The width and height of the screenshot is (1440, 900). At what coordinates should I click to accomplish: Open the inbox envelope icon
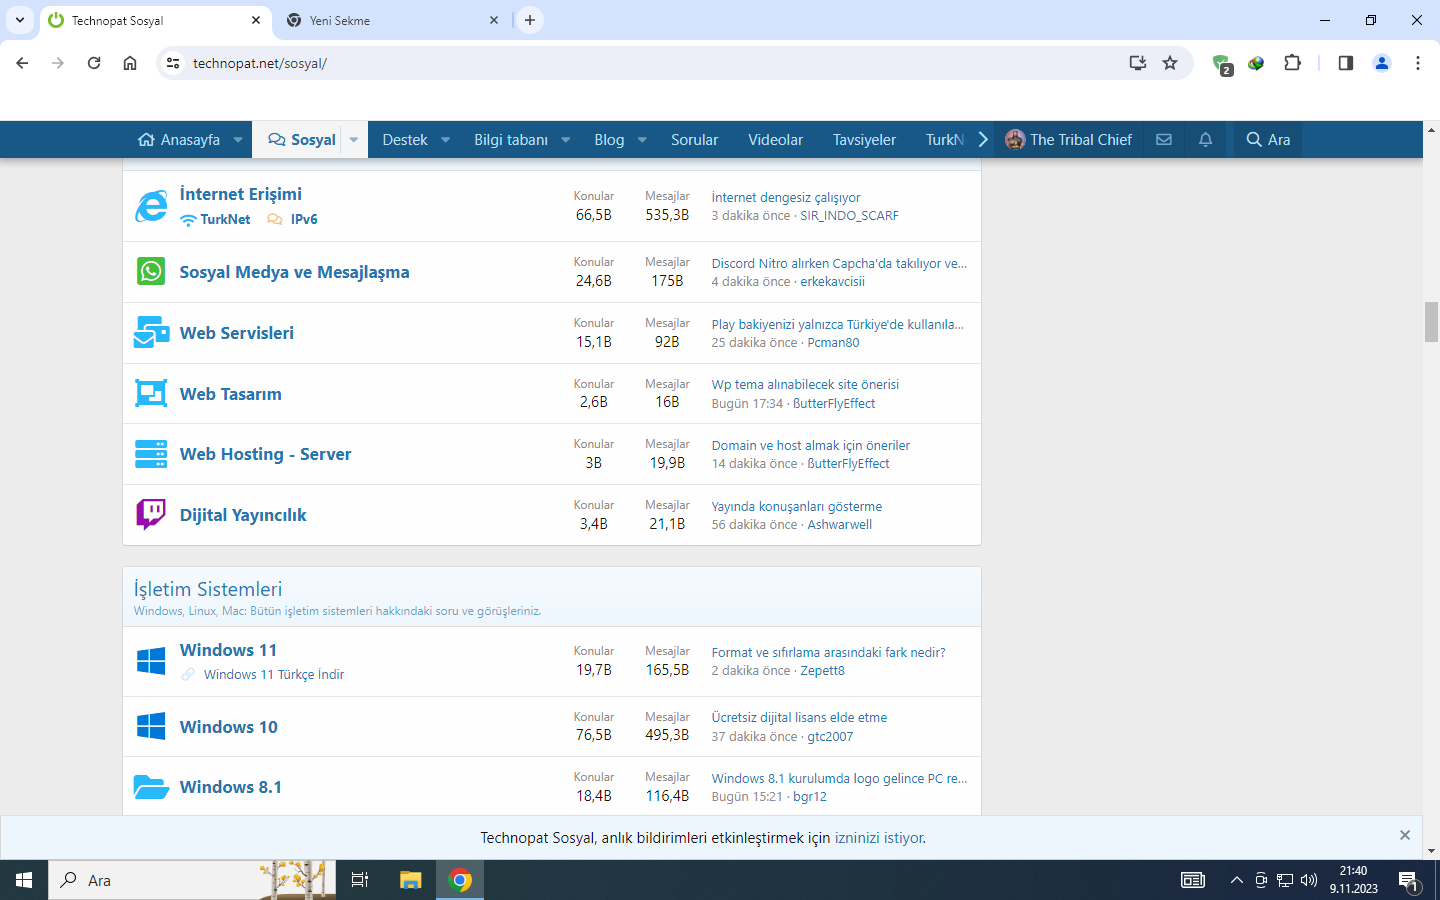[1164, 140]
